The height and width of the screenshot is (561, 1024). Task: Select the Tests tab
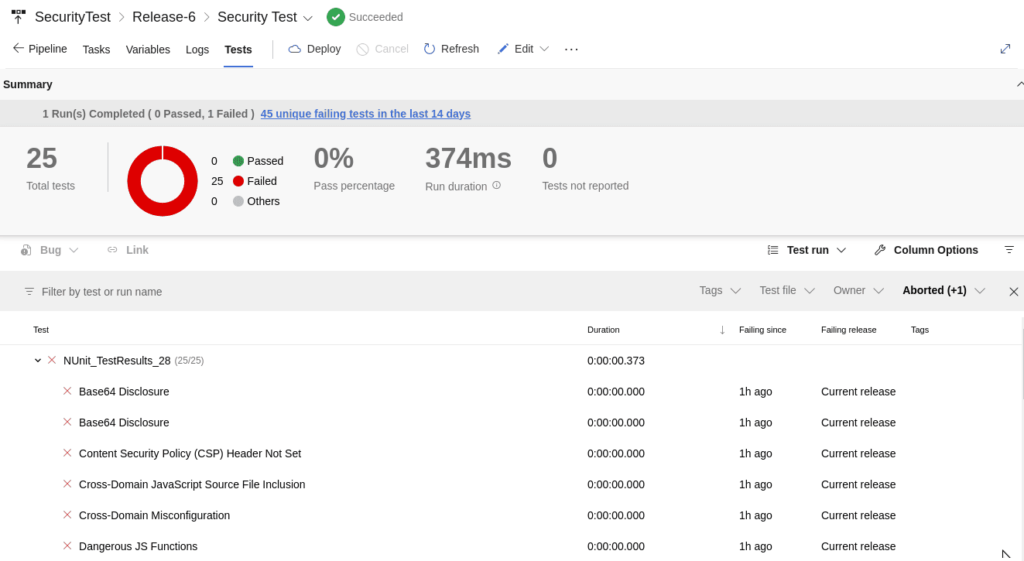(238, 50)
